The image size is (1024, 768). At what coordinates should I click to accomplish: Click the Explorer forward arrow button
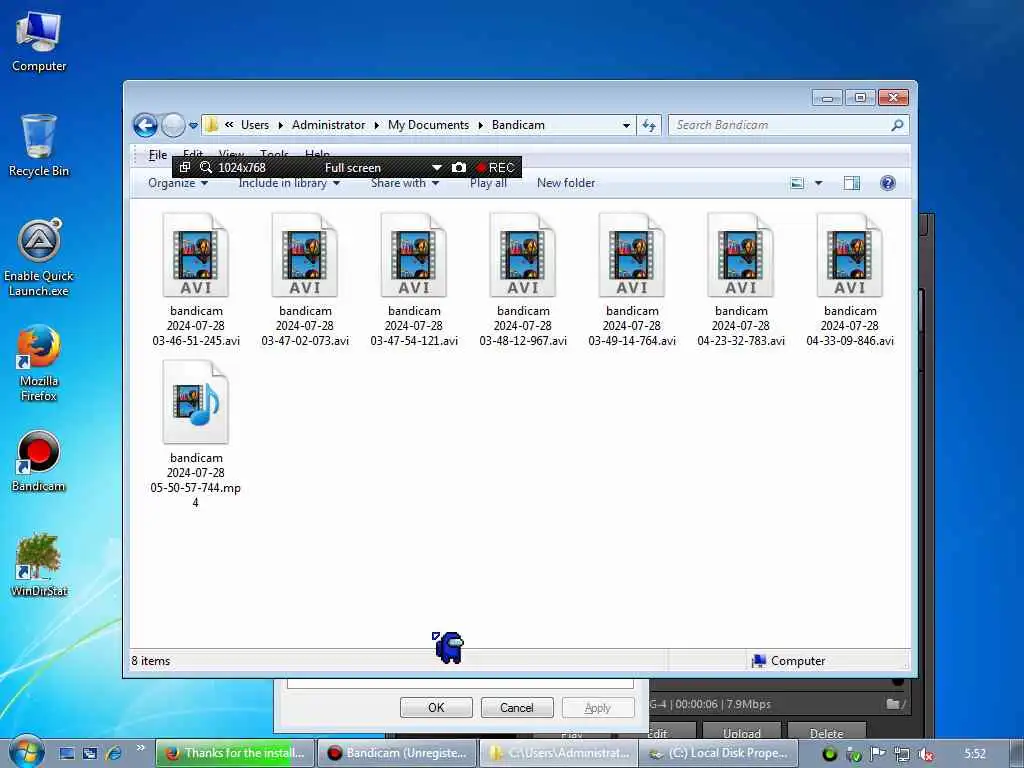pos(173,125)
